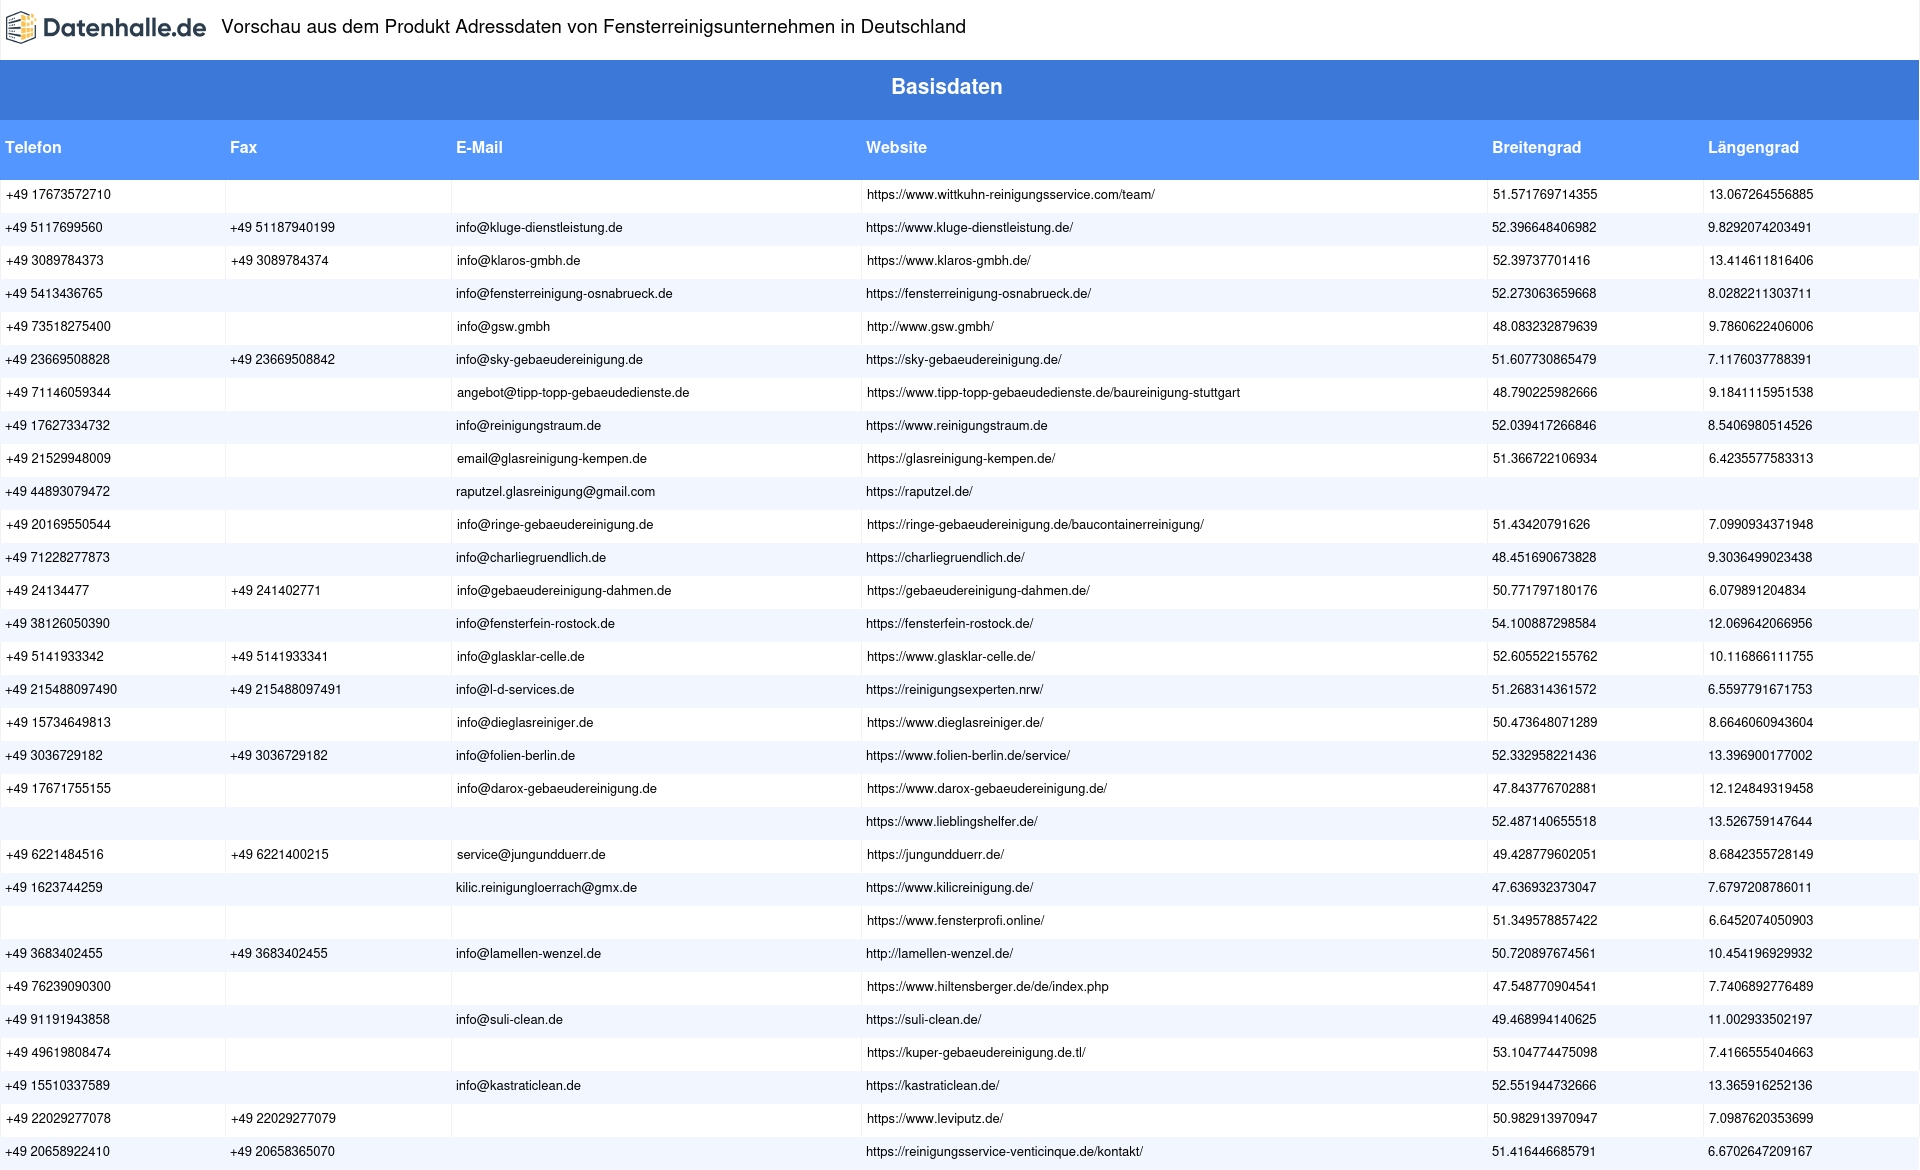Click longitude value 12.069642066956
The image size is (1920, 1170).
point(1760,624)
